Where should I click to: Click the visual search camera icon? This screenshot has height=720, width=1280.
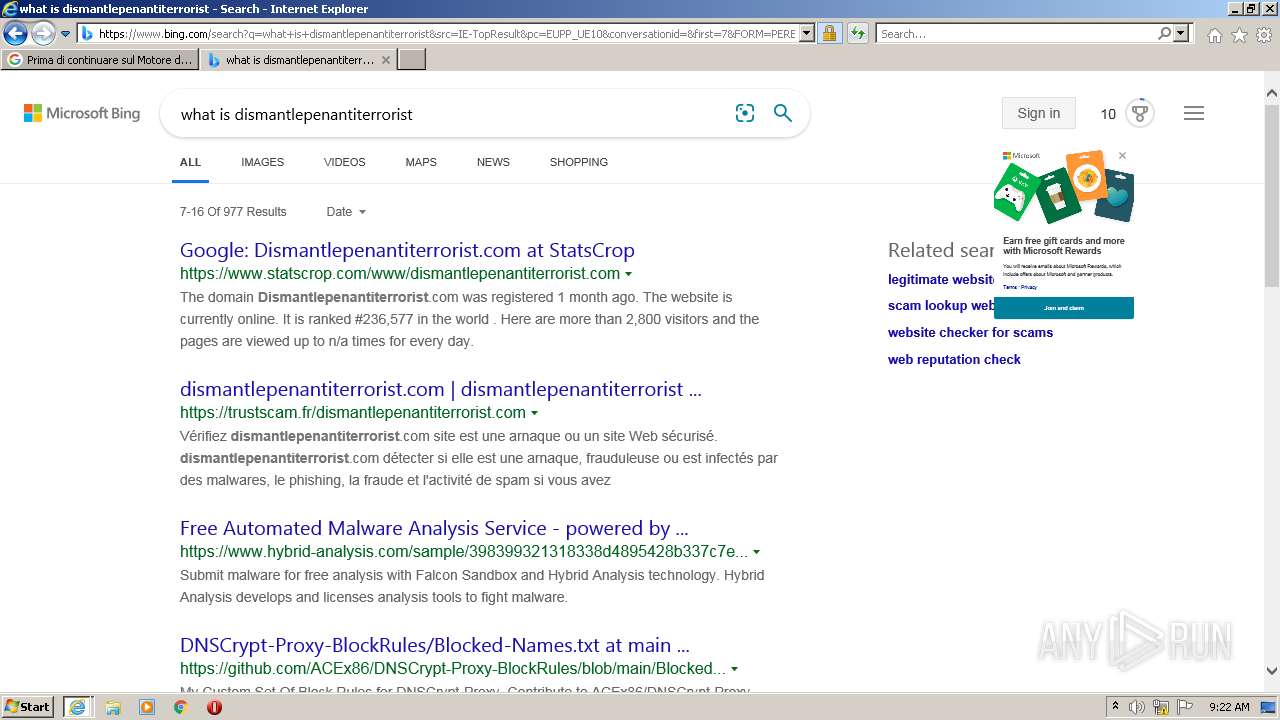(745, 113)
